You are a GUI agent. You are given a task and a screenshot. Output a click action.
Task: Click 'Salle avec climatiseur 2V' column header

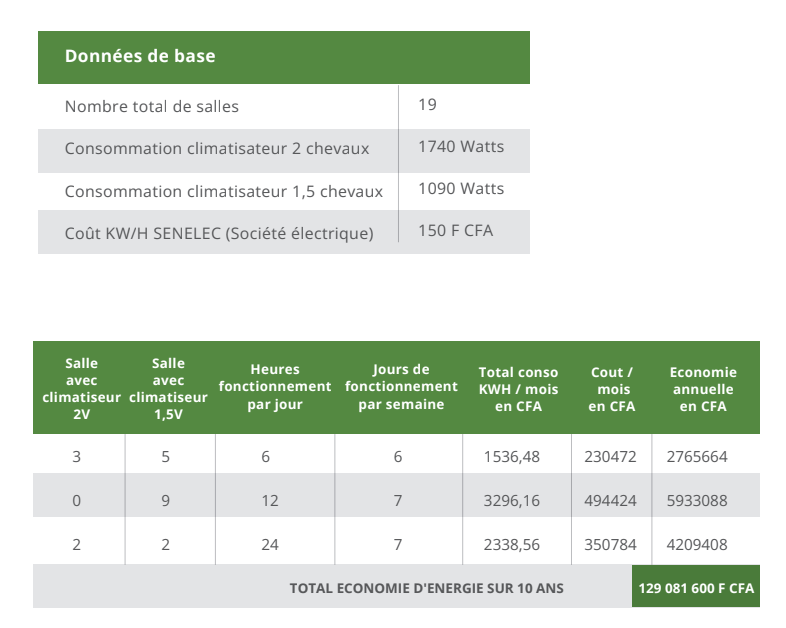(x=81, y=389)
